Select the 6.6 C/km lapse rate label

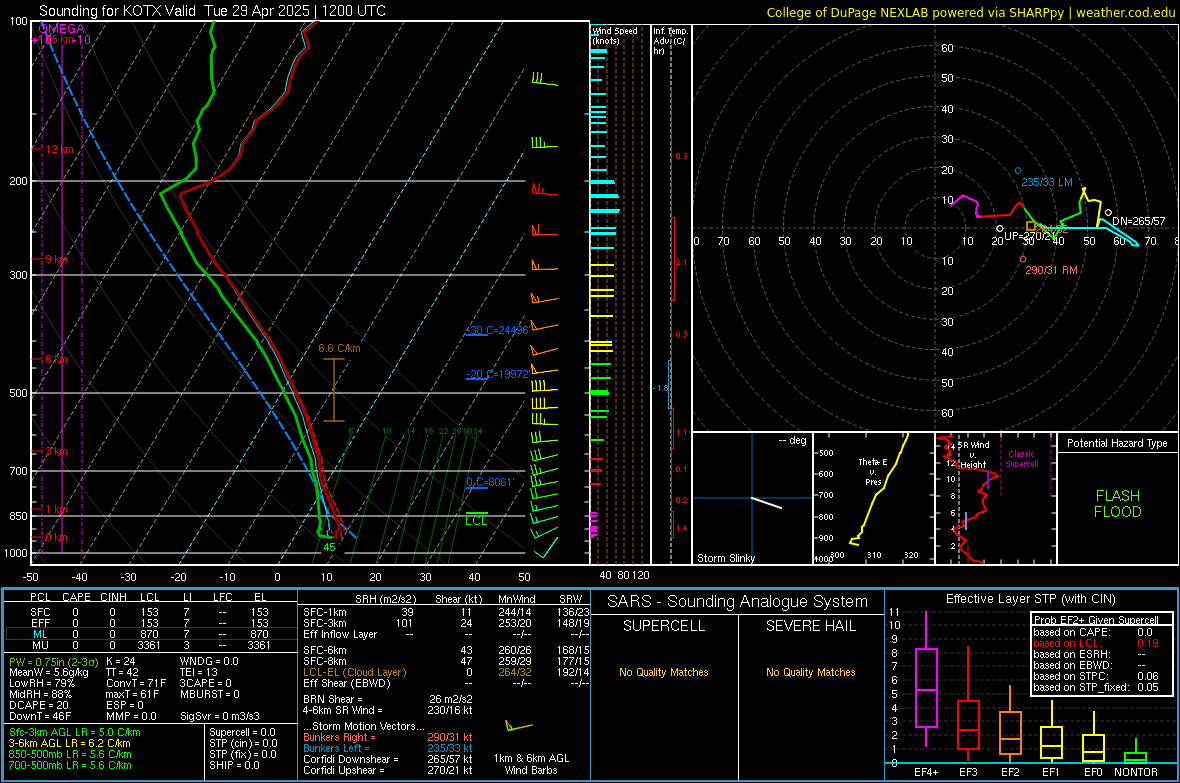(339, 349)
